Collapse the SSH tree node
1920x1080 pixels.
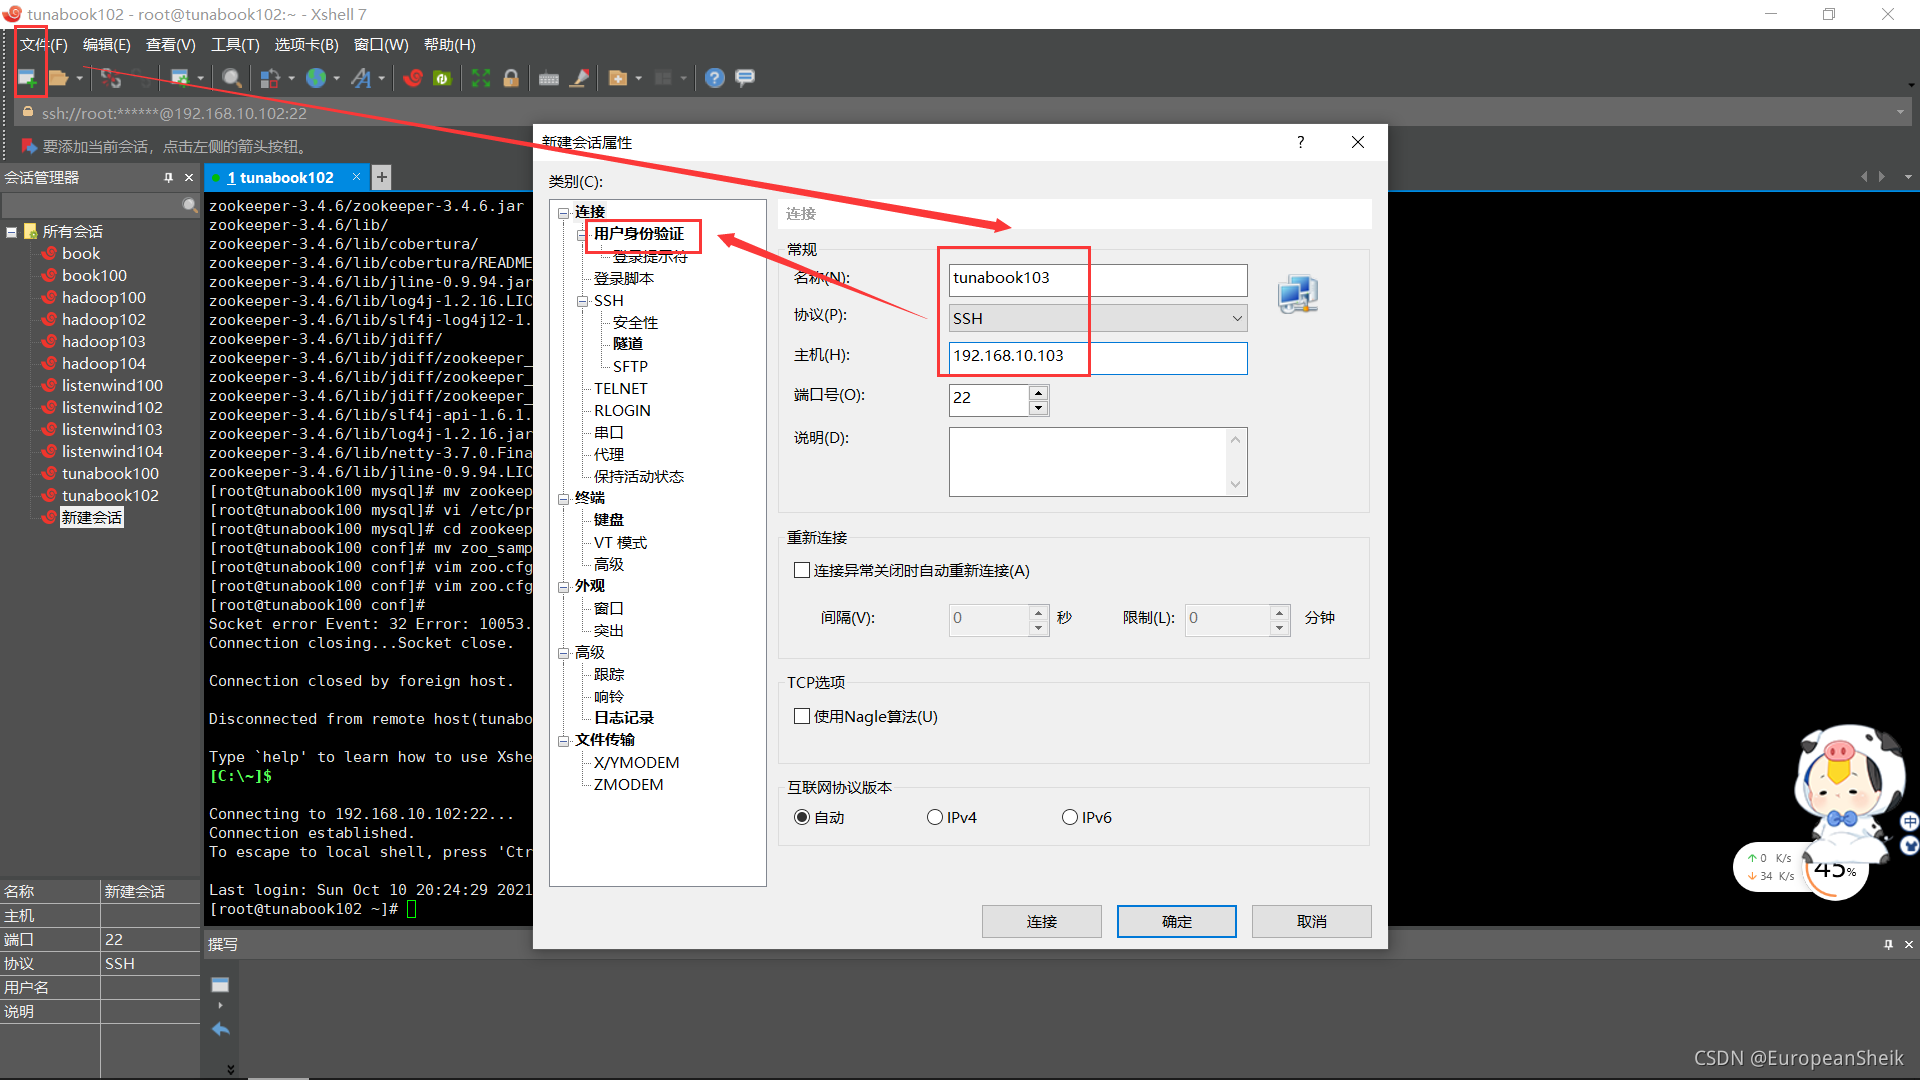[582, 301]
